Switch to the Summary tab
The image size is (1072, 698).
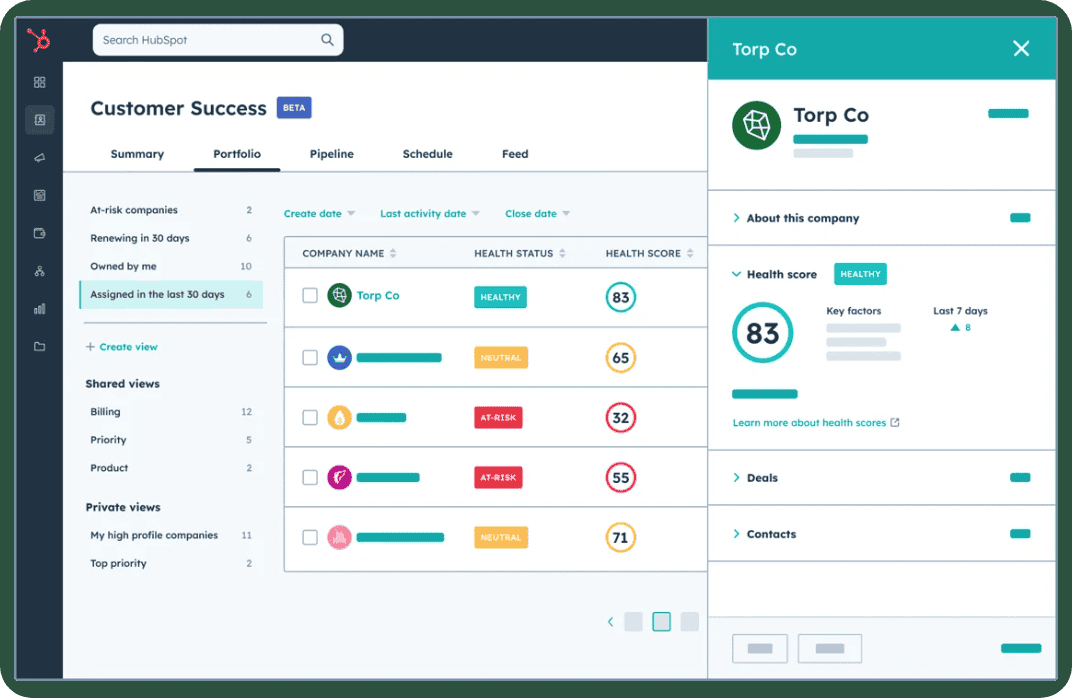coord(137,154)
